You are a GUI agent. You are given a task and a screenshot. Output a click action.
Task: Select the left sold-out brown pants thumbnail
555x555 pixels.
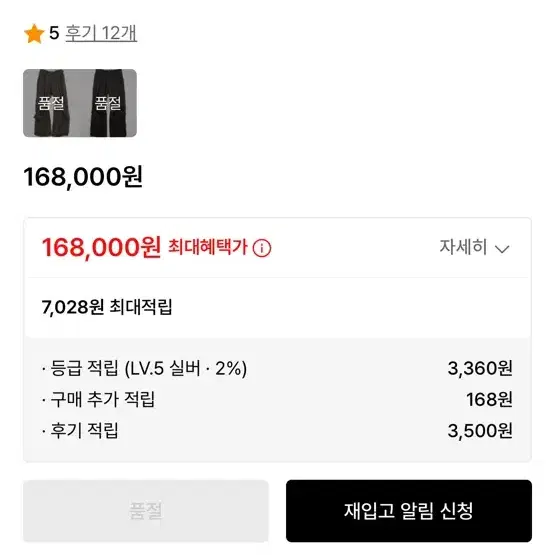tap(51, 103)
